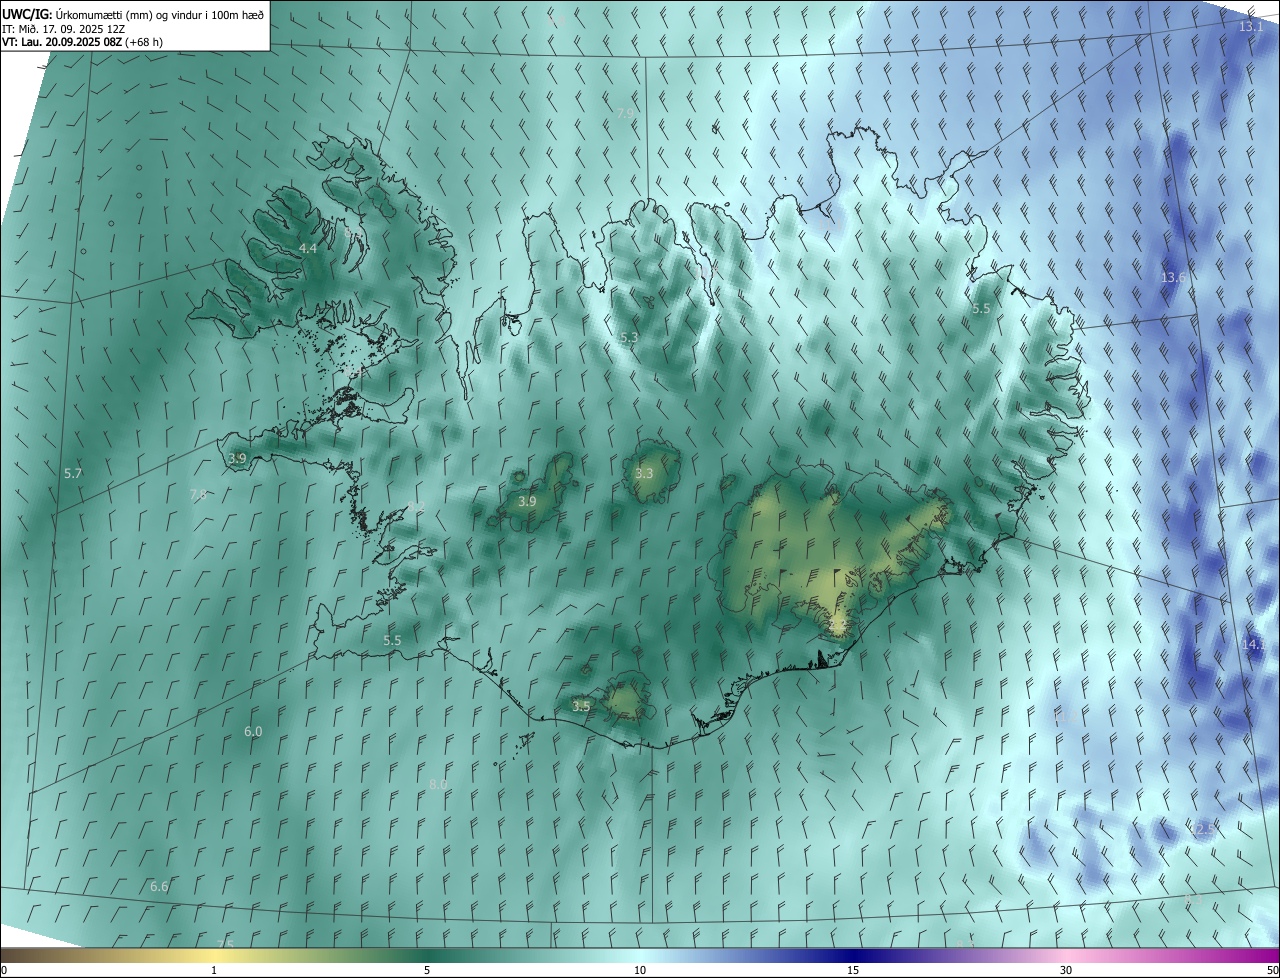The image size is (1280, 978).
Task: Click the pale yellow band of the colour scale
Action: [214, 956]
